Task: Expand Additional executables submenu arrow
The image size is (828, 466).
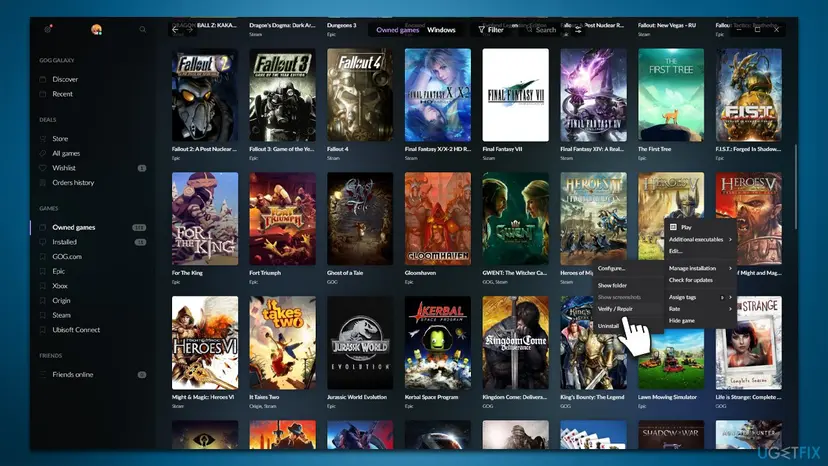Action: tap(730, 239)
